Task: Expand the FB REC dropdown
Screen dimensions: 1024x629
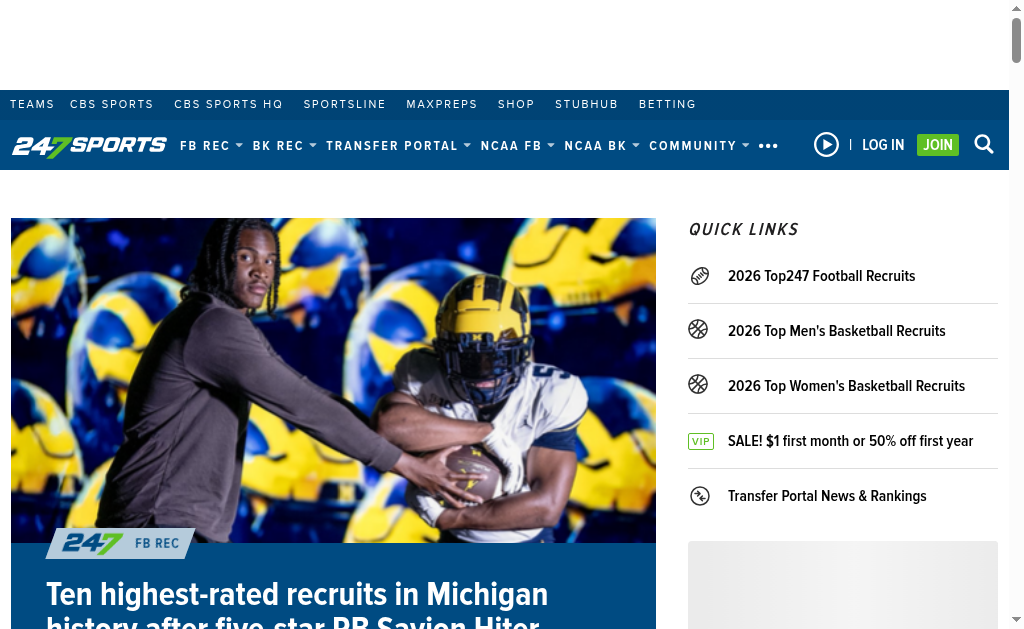Action: pos(212,146)
